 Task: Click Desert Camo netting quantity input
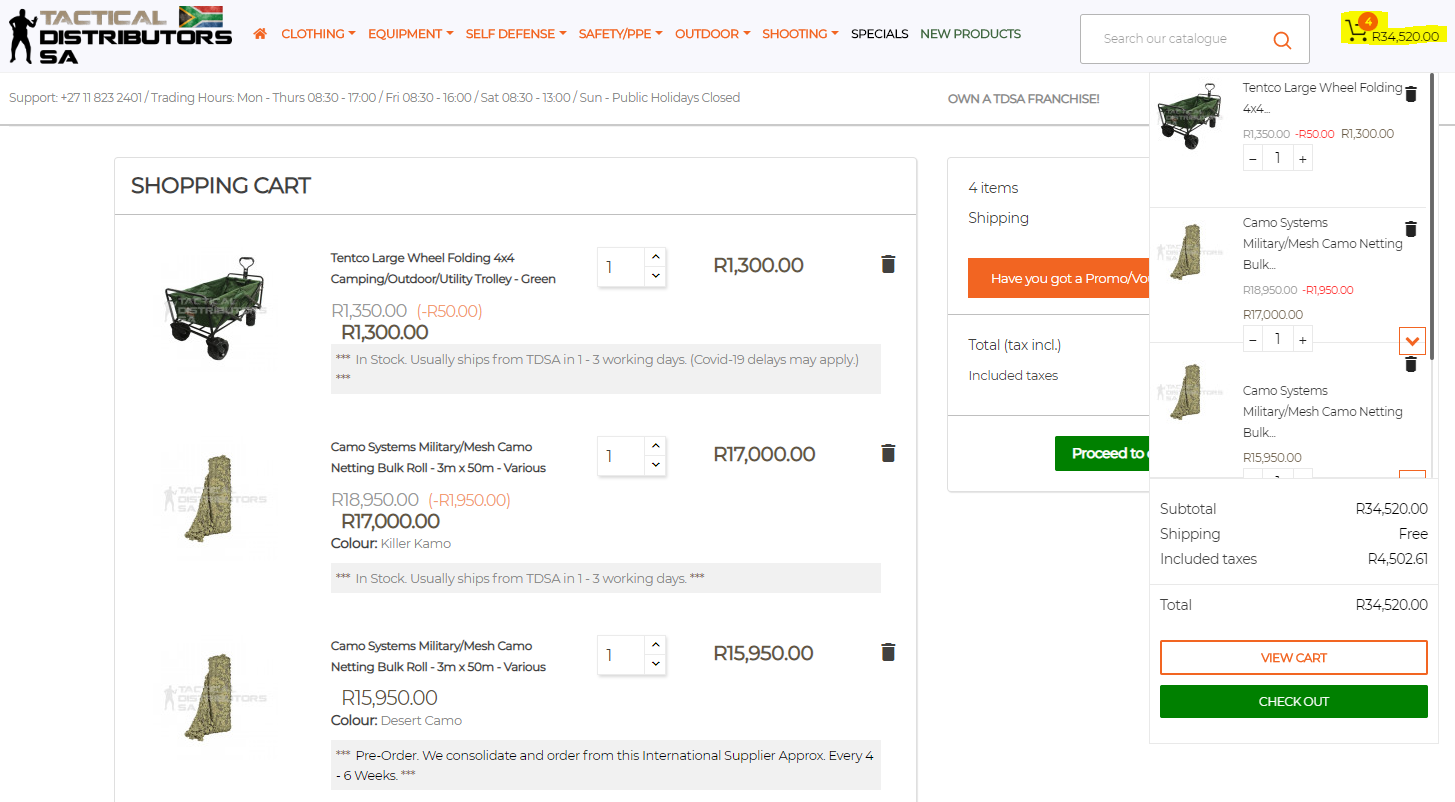click(621, 655)
